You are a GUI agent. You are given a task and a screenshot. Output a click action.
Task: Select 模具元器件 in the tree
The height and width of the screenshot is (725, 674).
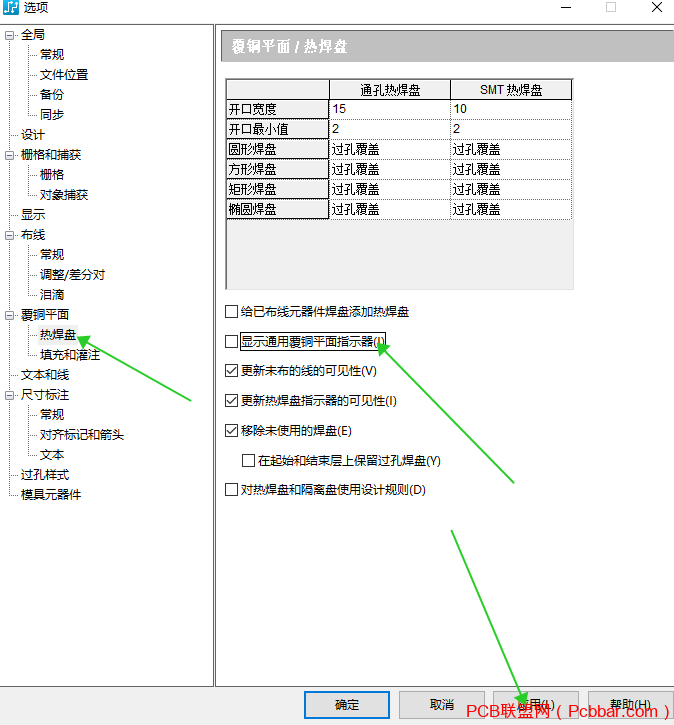51,495
